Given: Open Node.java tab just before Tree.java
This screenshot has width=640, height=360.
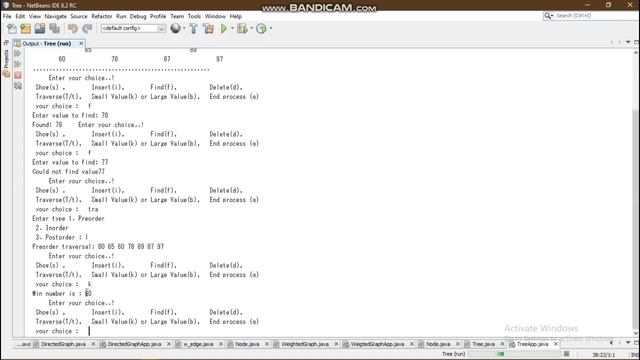Looking at the screenshot, I should click(438, 344).
